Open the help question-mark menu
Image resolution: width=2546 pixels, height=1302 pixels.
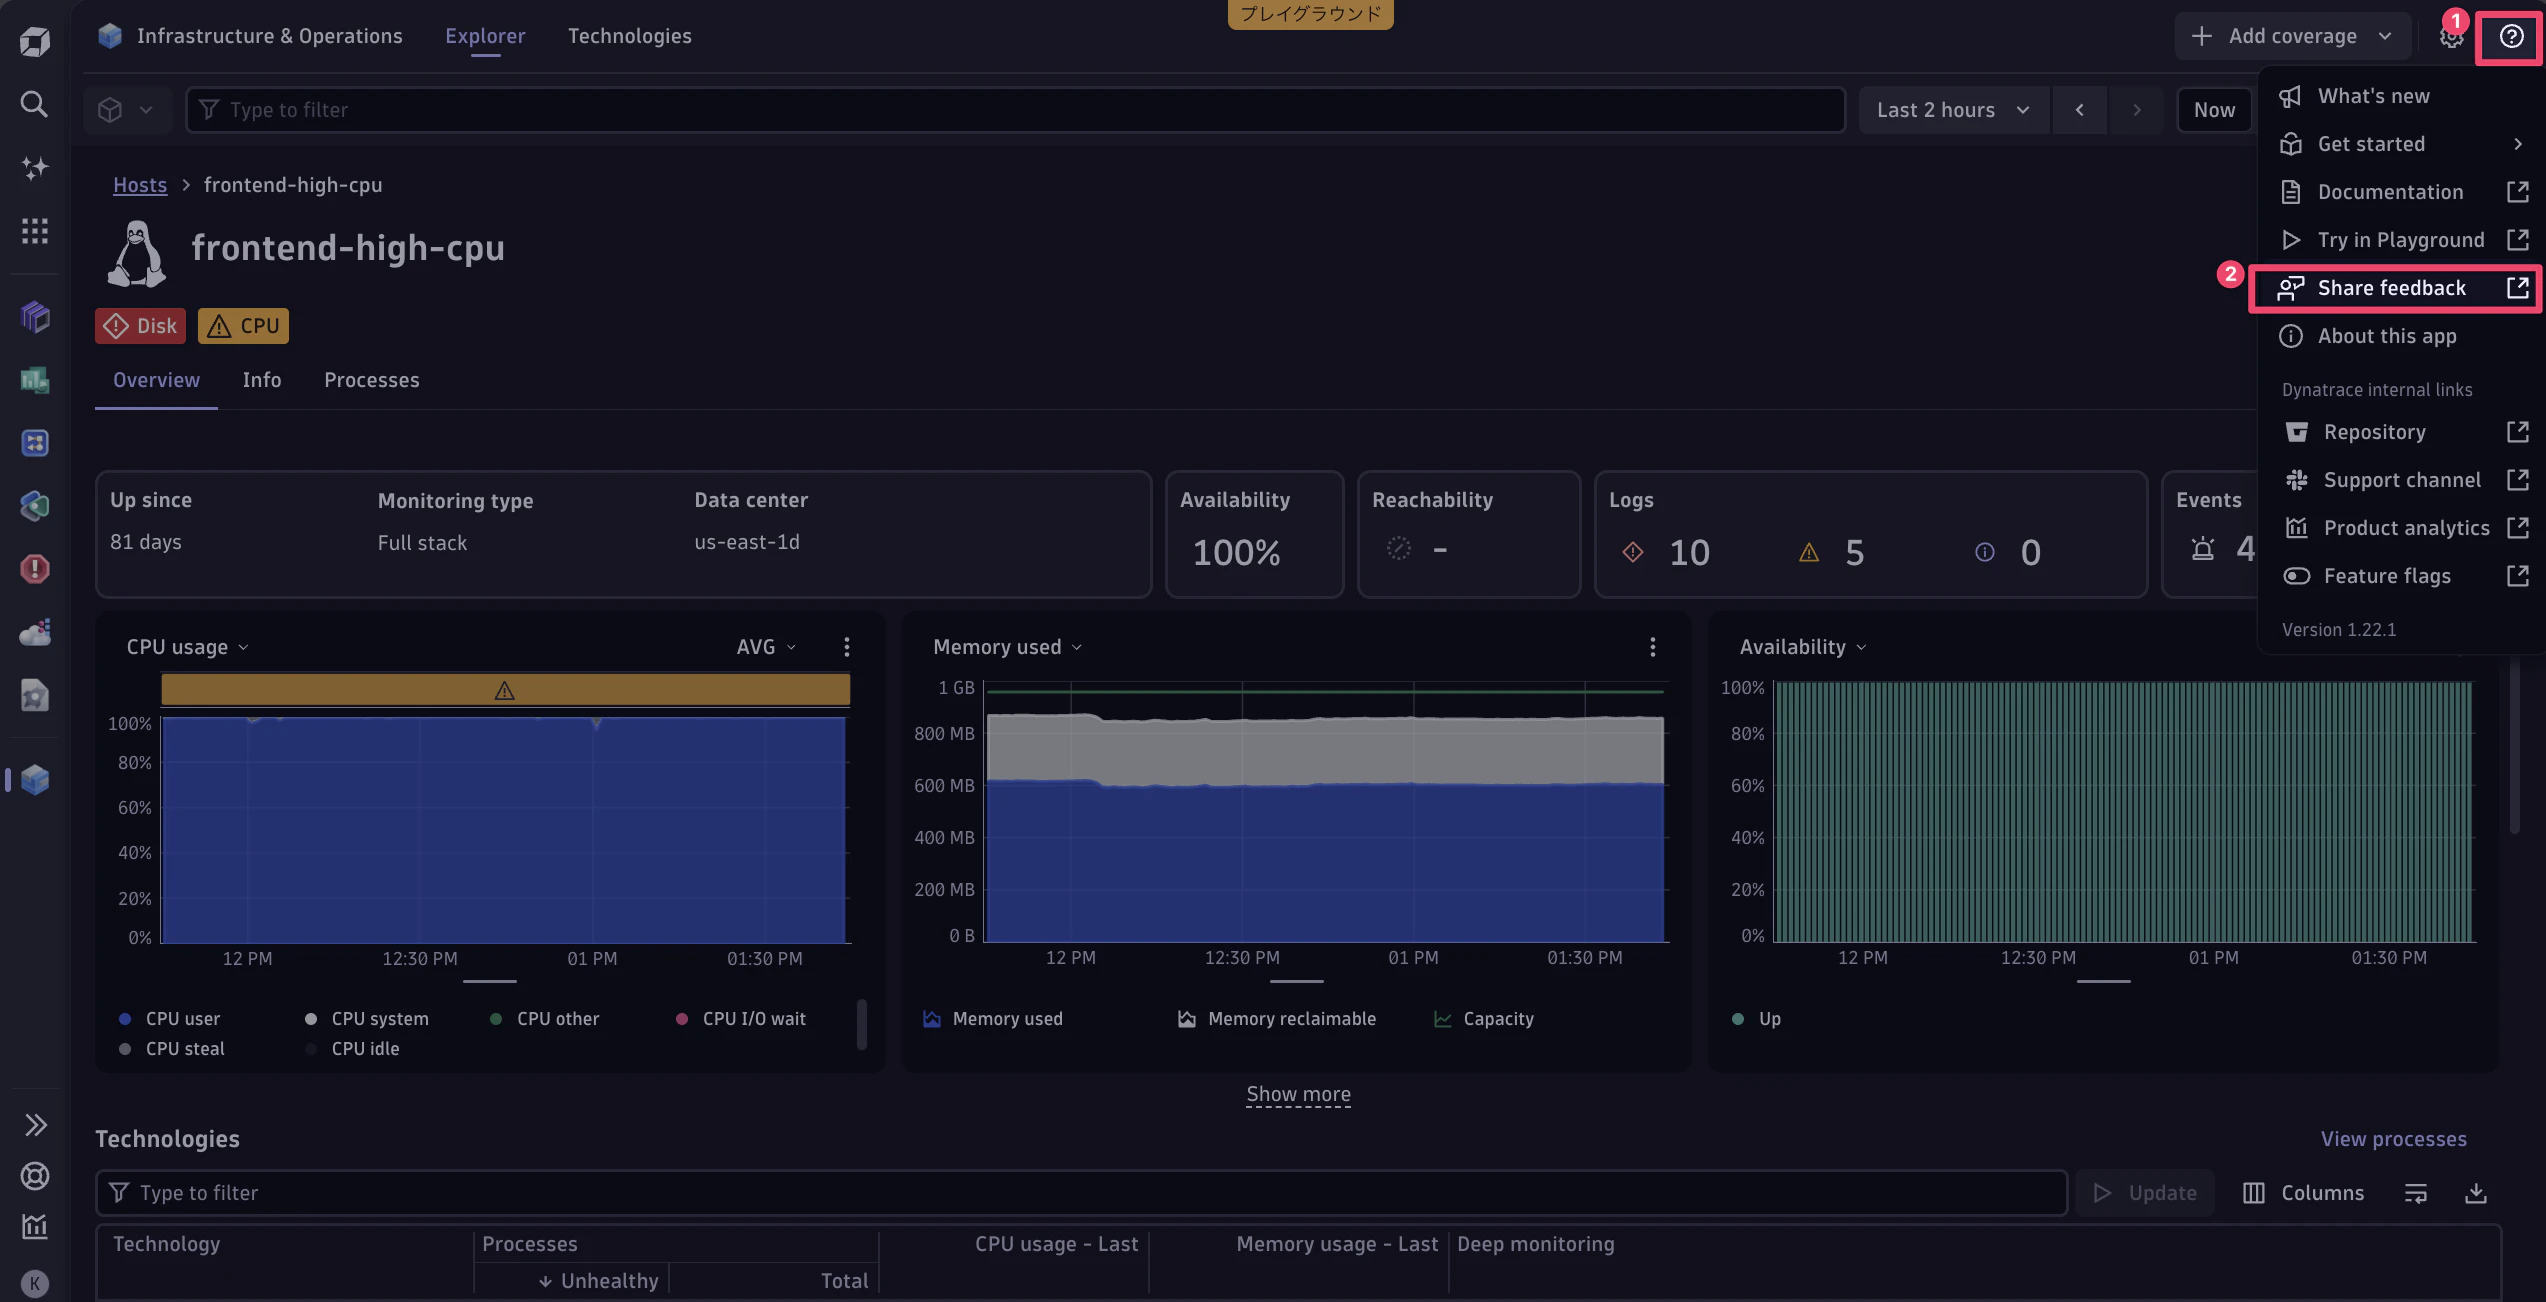[x=2511, y=37]
